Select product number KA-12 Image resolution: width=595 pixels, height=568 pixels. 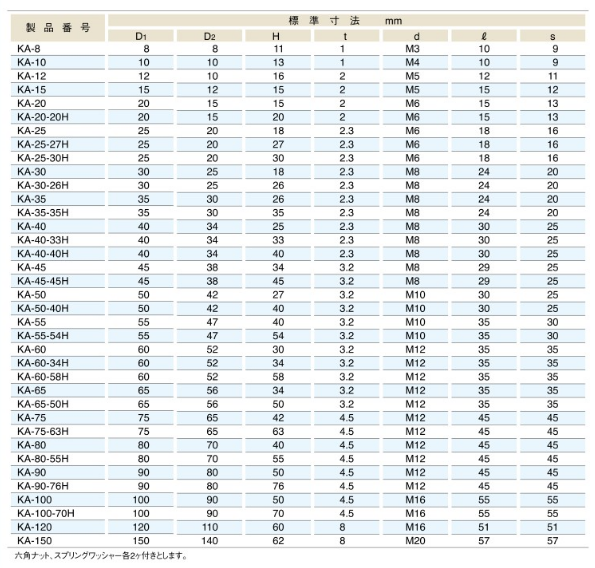pyautogui.click(x=31, y=76)
